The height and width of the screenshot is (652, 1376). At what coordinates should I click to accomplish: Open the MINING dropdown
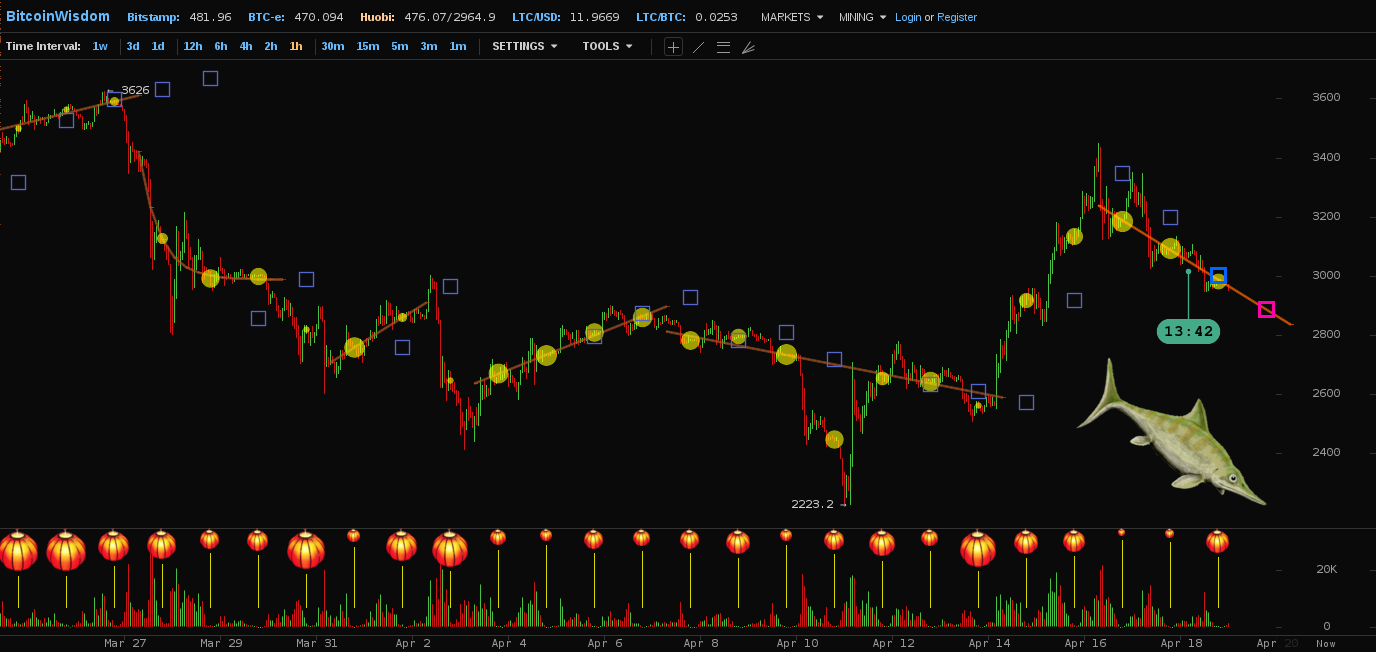pos(862,17)
